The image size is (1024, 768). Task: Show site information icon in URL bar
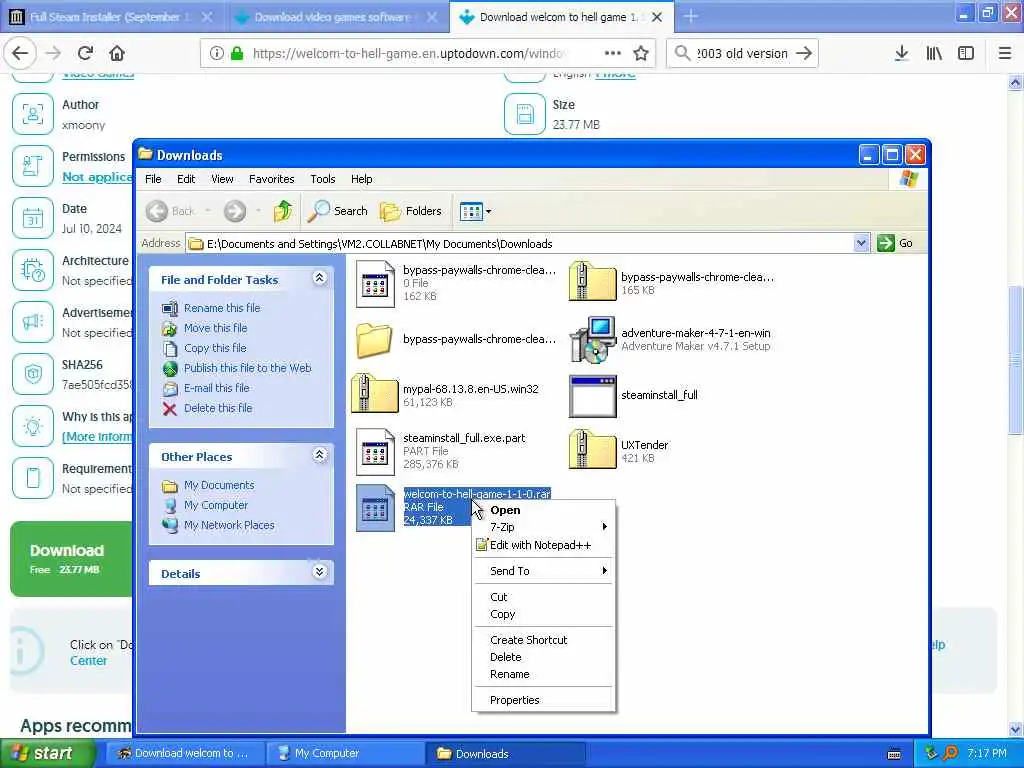click(x=216, y=54)
